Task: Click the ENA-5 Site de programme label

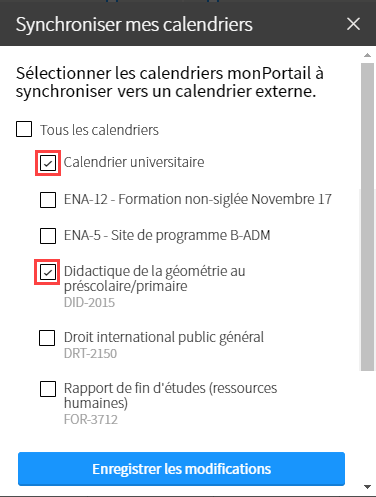Action: (167, 235)
